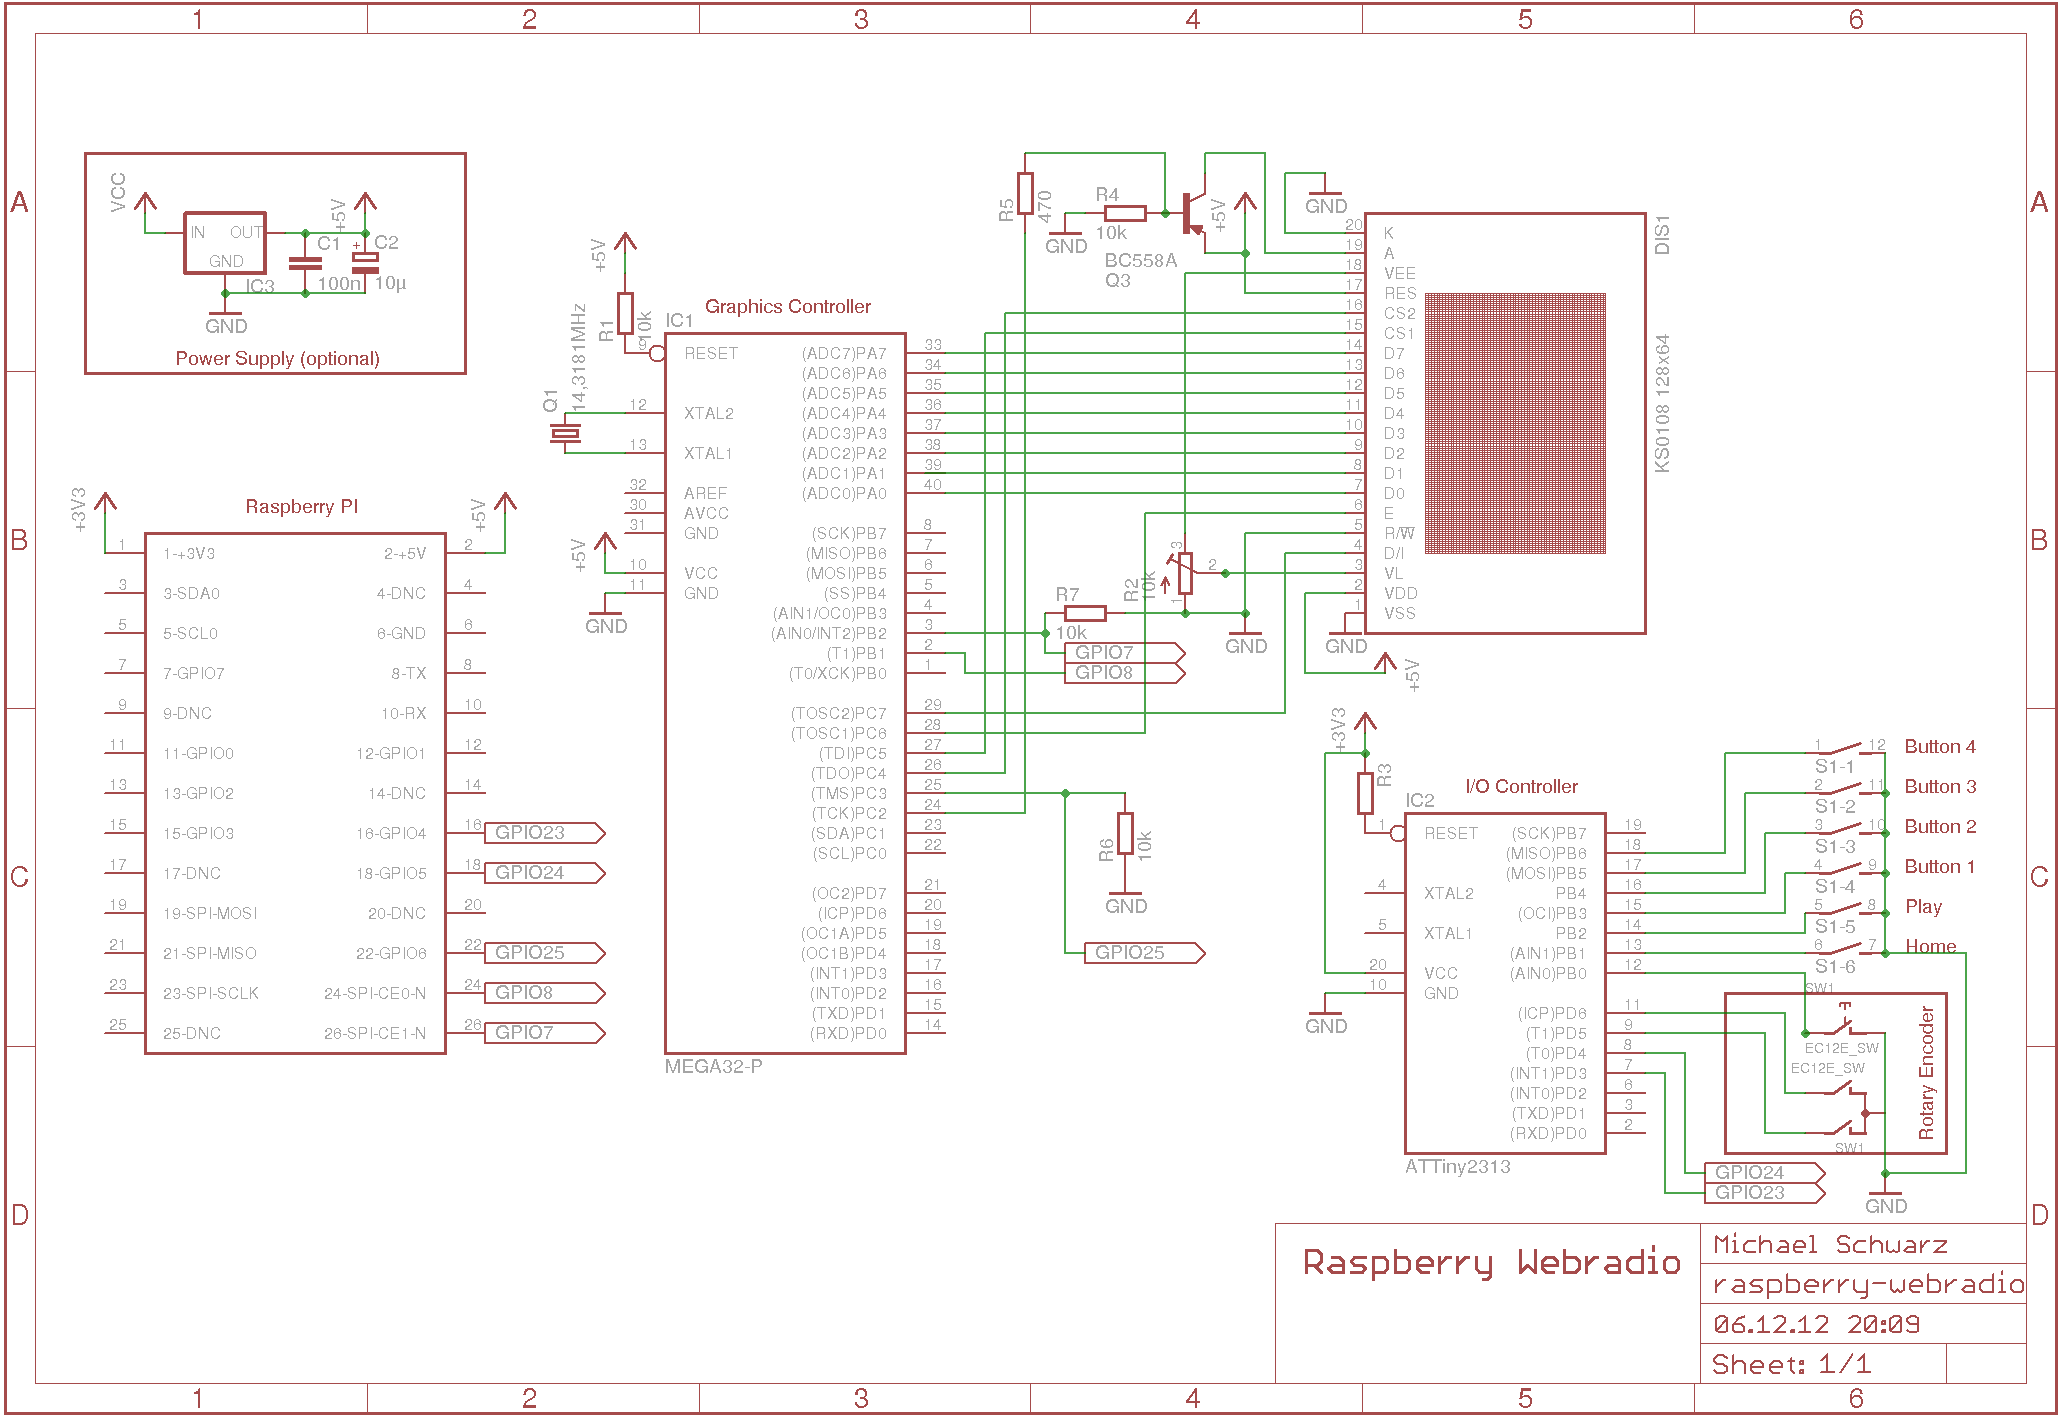Select the R4 10k resistor symbol
This screenshot has height=1419, width=2059.
[x=1125, y=213]
